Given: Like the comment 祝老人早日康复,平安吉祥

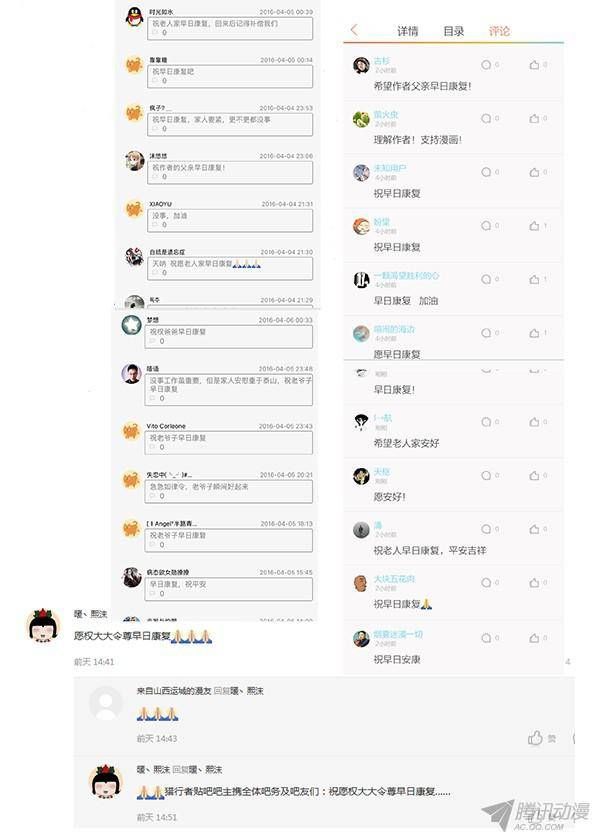Looking at the screenshot, I should 534,529.
